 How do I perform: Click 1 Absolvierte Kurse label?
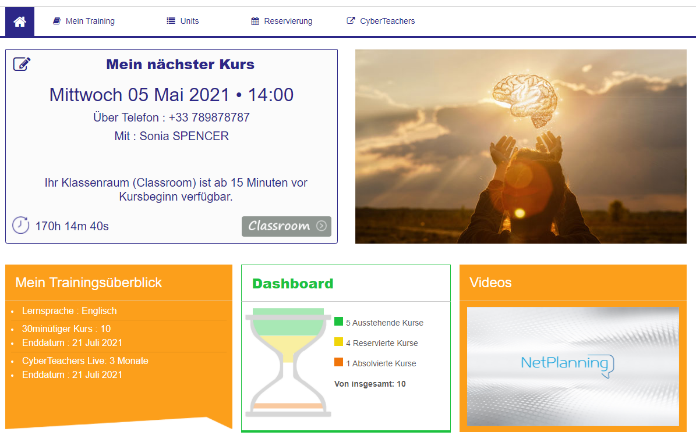(381, 364)
